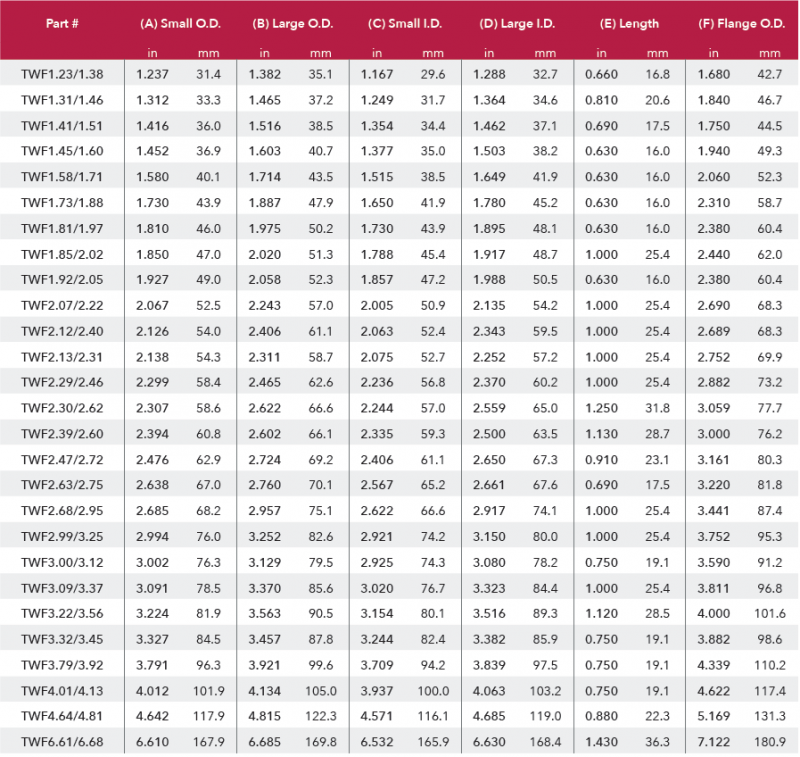Click the Part # column header
Screen dimensions: 800x757
pyautogui.click(x=62, y=22)
